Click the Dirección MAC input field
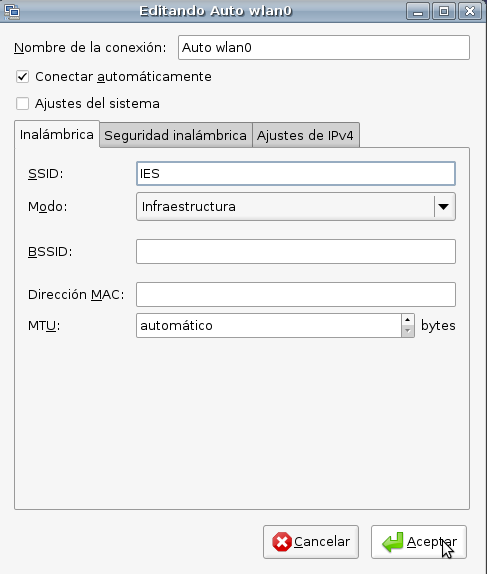Viewport: 487px width, 574px height. tap(296, 294)
